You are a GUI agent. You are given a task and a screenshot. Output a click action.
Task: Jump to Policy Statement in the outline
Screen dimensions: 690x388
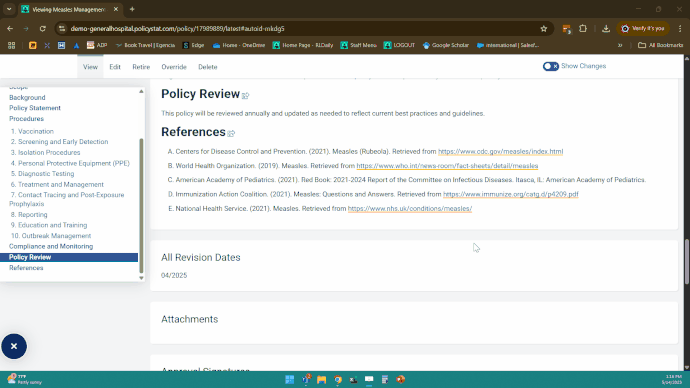point(35,108)
